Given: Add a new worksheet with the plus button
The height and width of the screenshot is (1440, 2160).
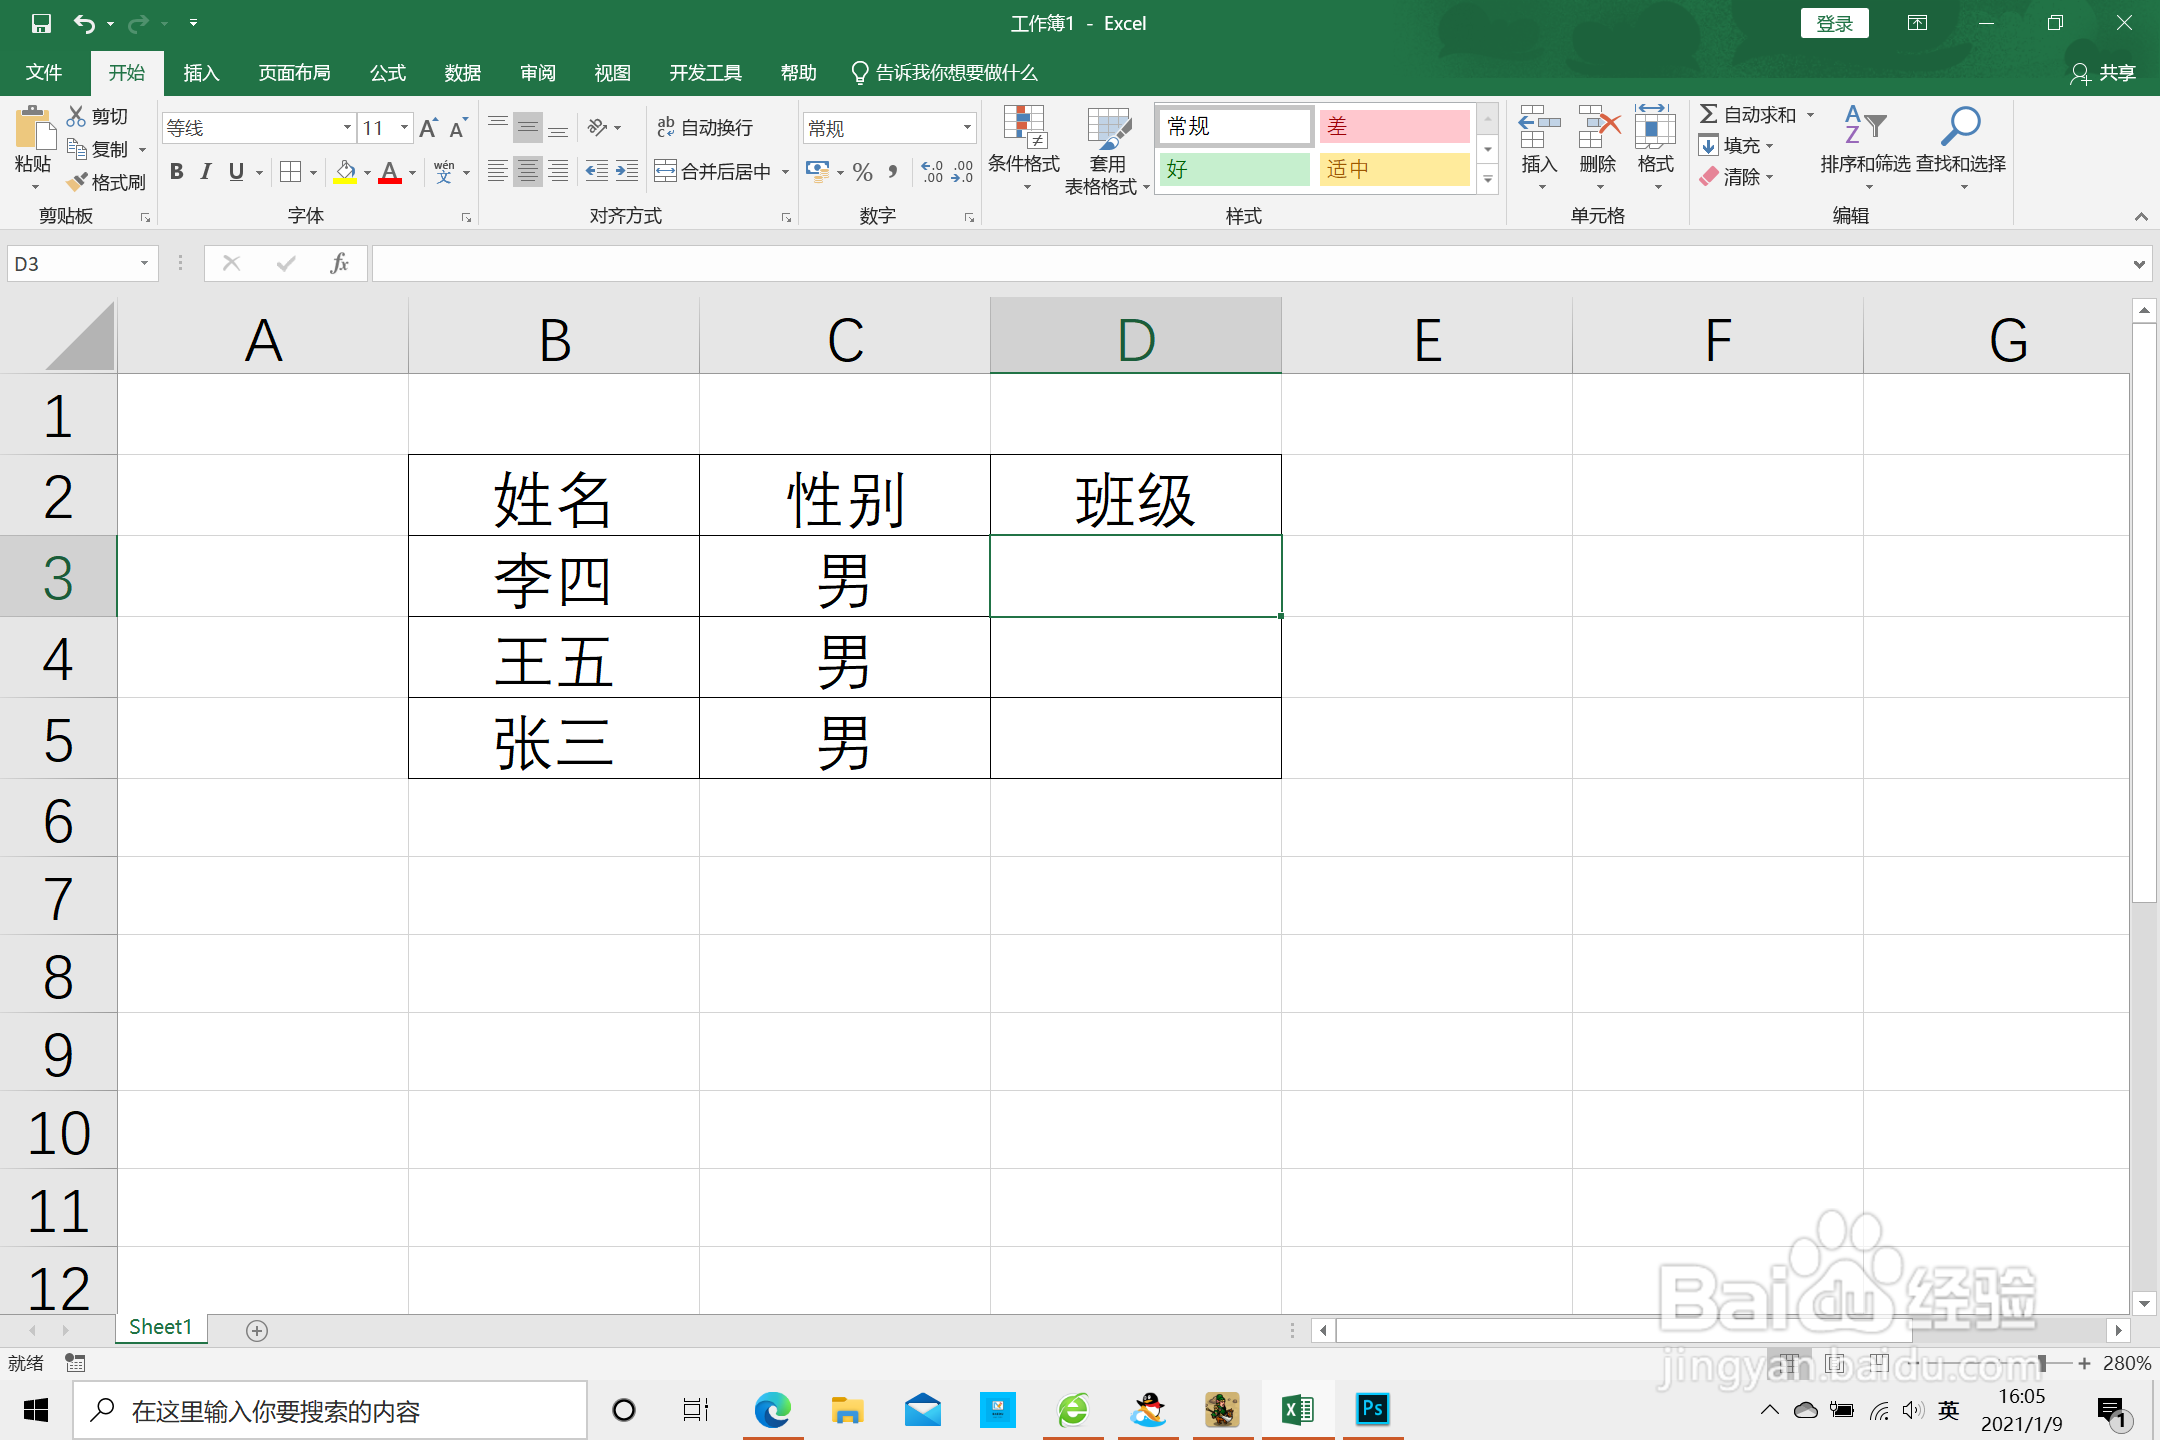Looking at the screenshot, I should [256, 1330].
